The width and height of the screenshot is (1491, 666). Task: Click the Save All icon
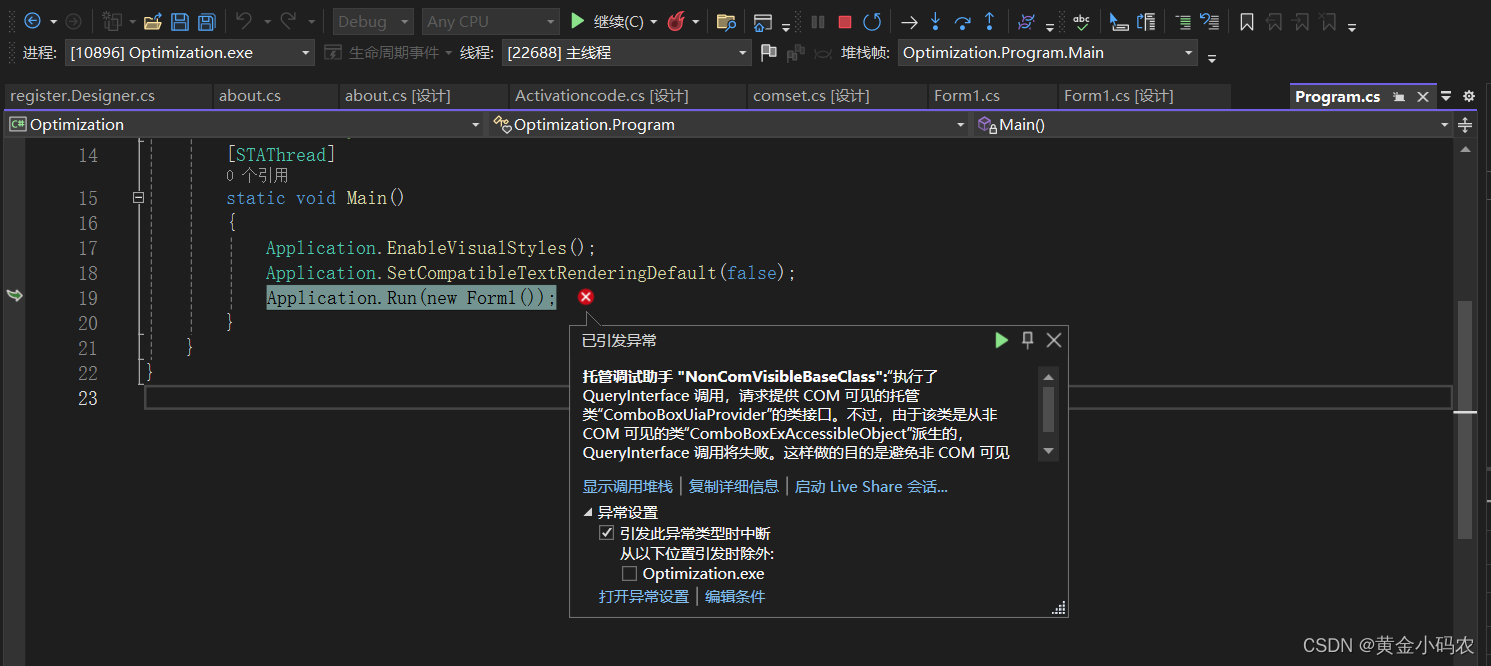pyautogui.click(x=206, y=21)
